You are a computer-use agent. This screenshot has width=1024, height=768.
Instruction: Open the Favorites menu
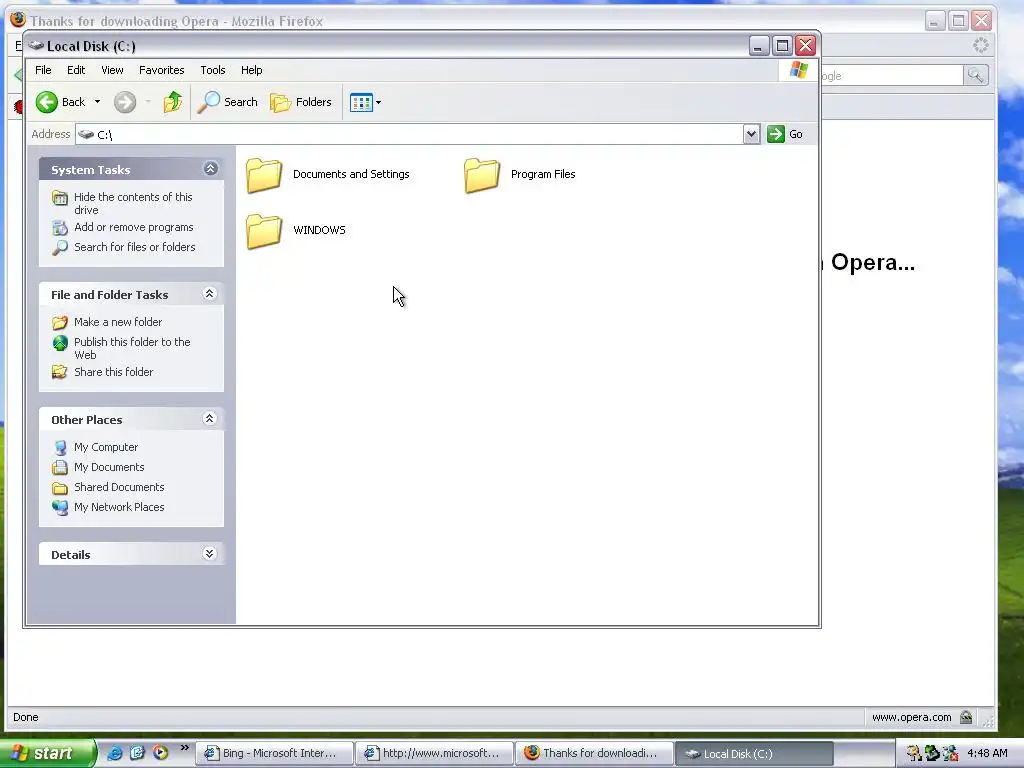pos(161,70)
